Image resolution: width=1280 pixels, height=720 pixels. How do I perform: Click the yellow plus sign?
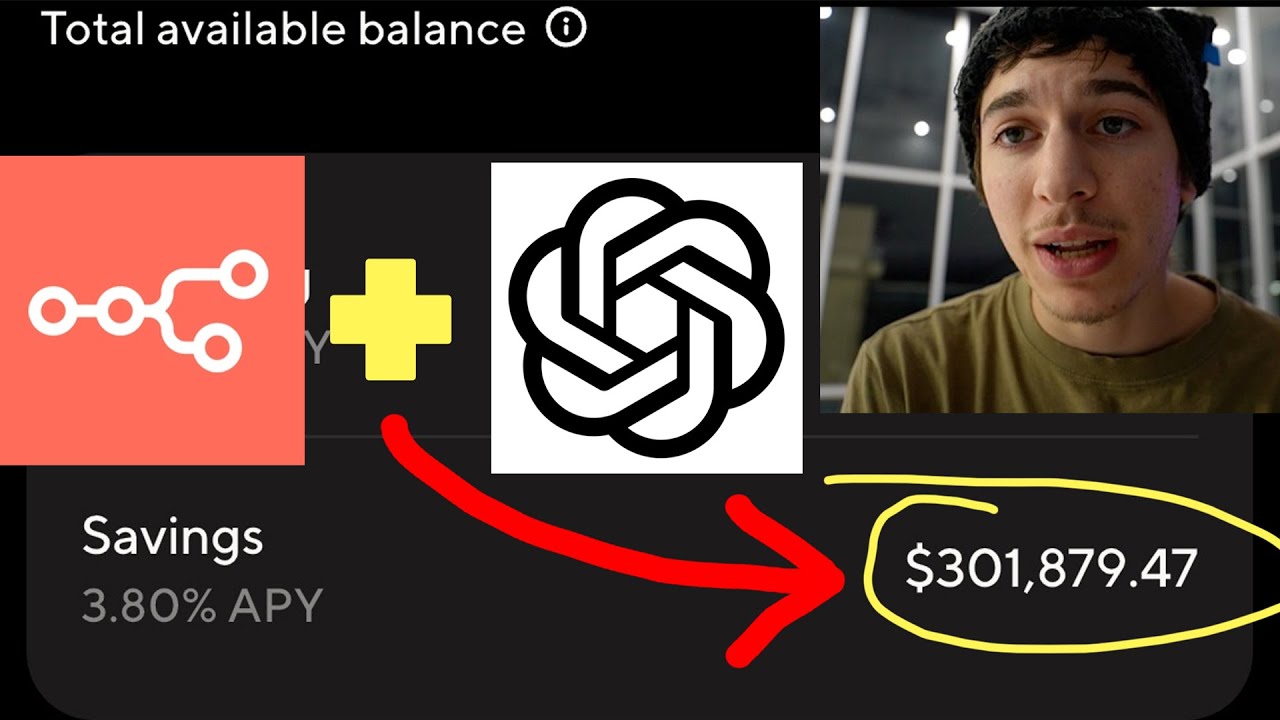[390, 320]
